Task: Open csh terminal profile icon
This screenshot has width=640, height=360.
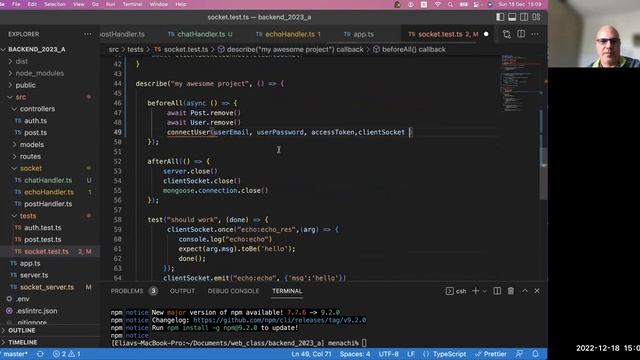Action: [x=456, y=291]
